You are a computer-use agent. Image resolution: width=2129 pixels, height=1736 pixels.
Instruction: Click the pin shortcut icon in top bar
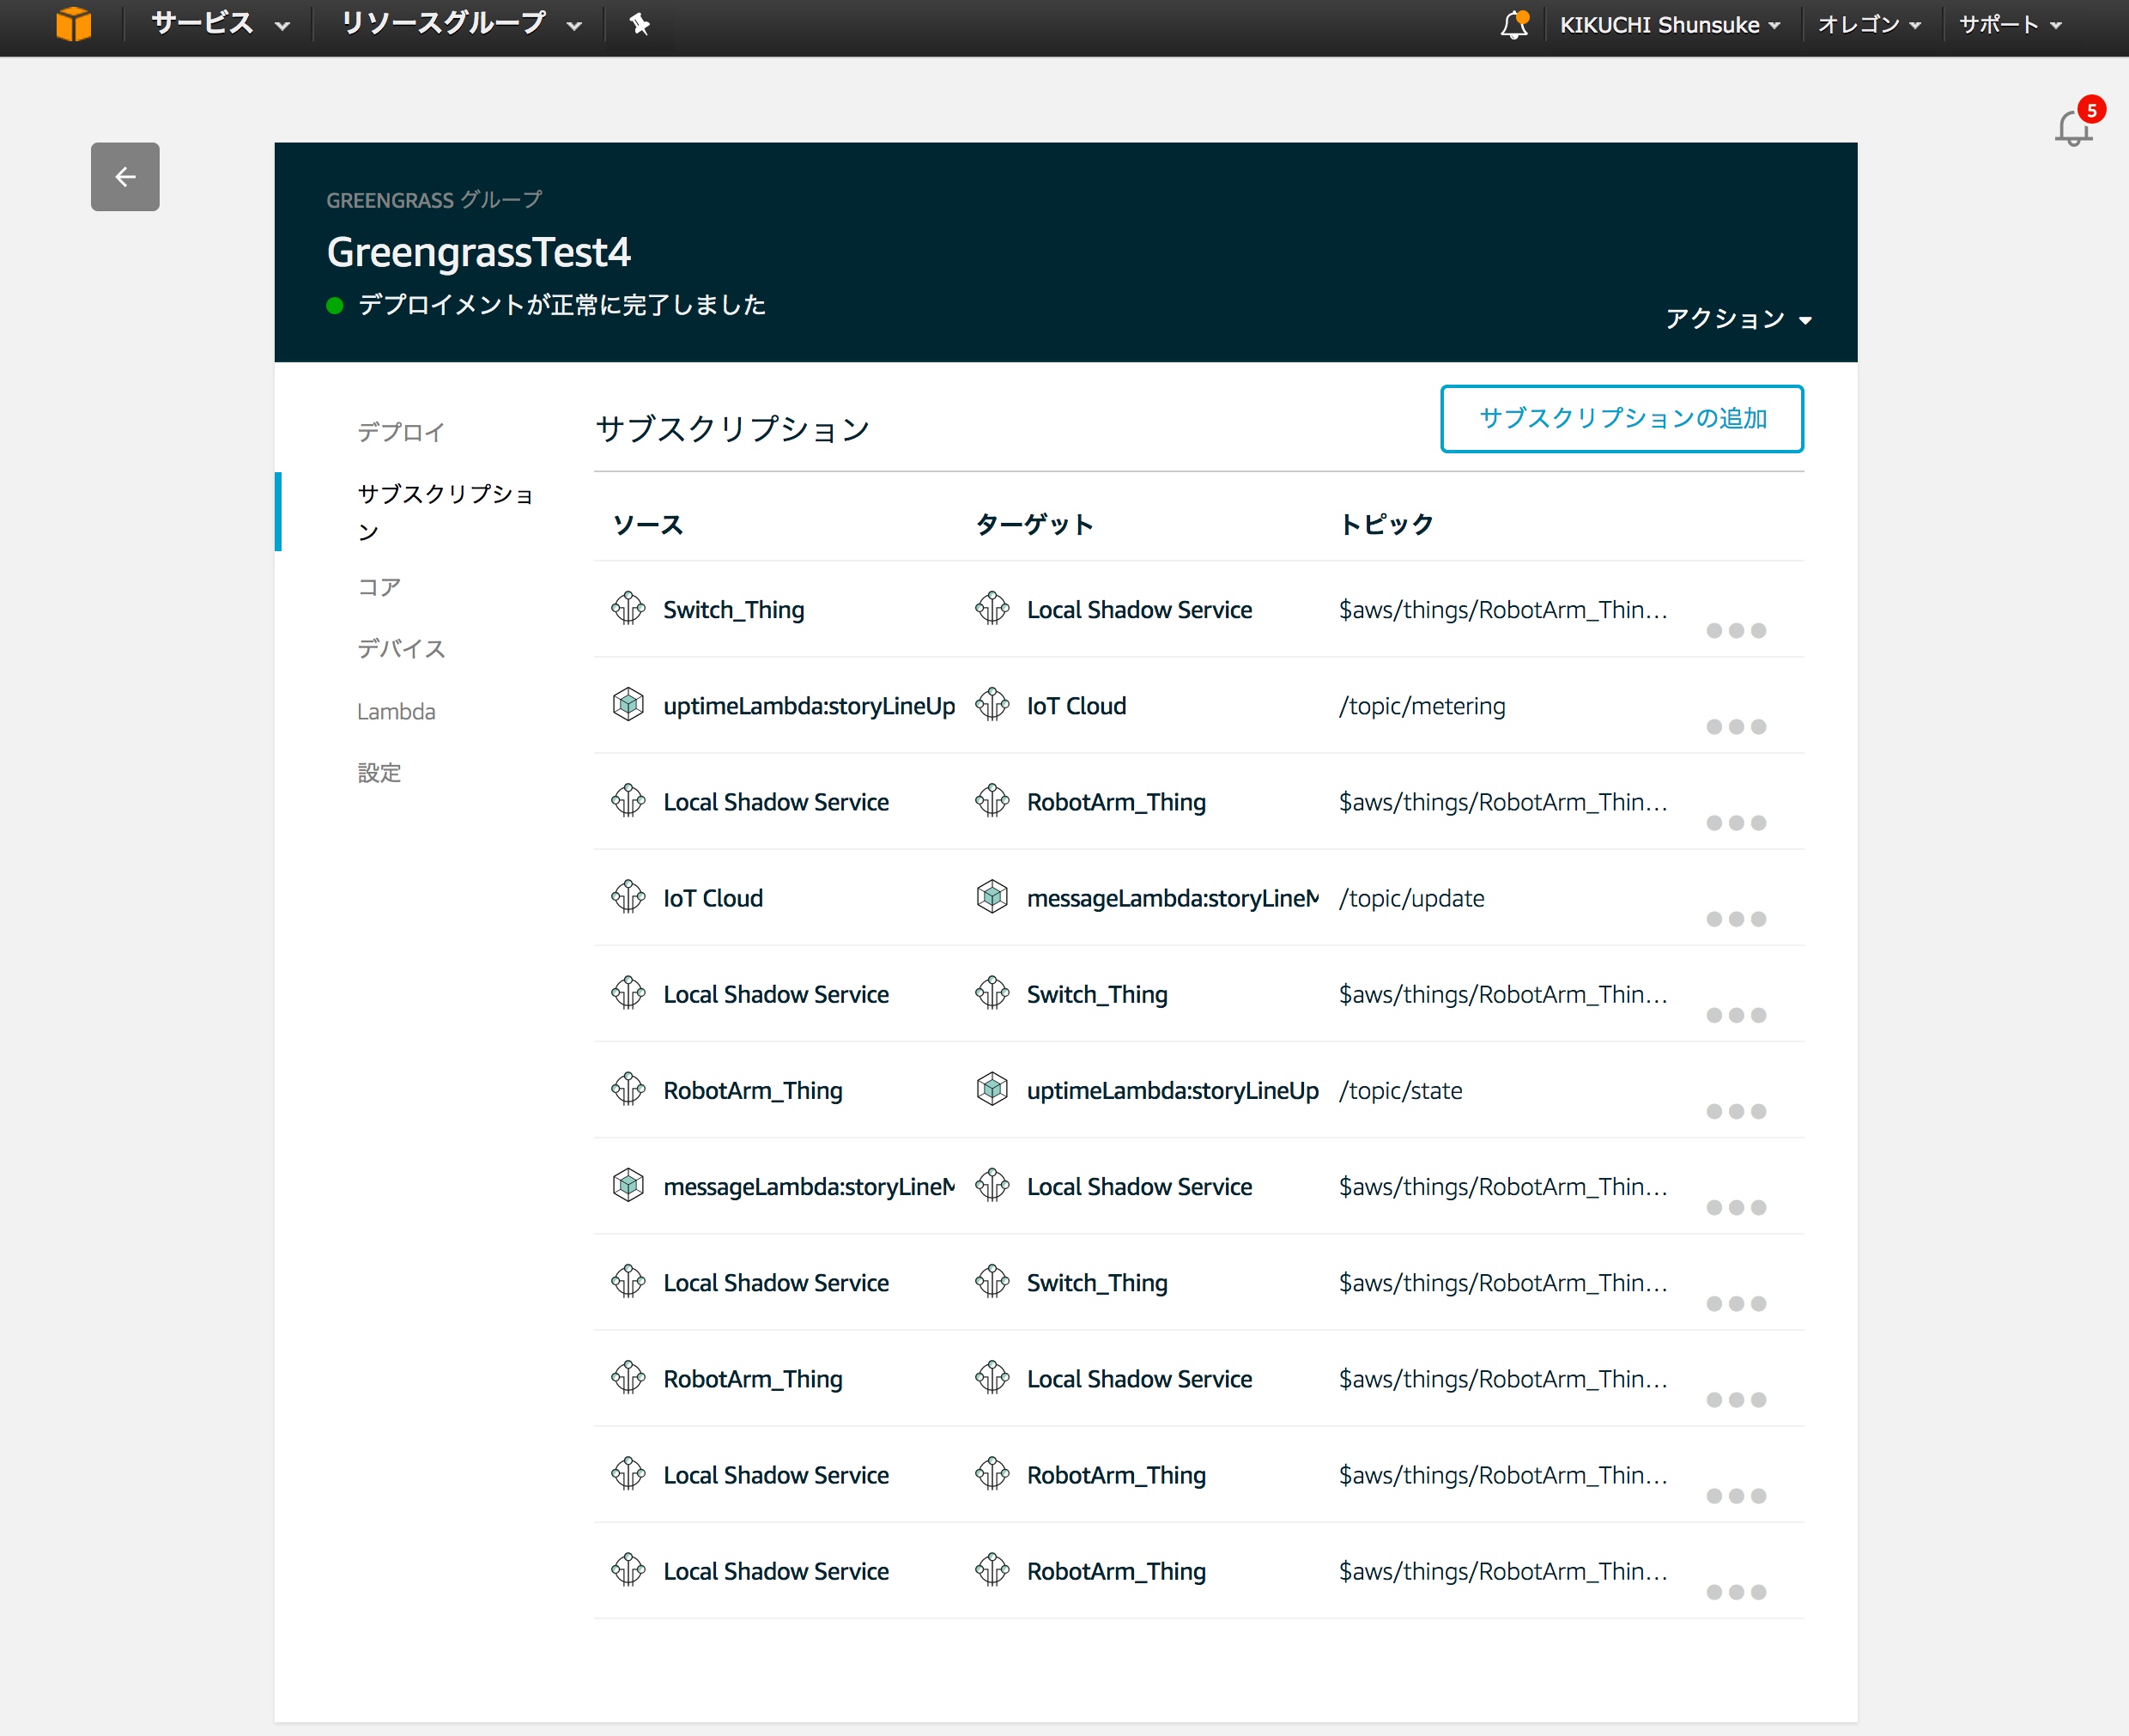click(x=640, y=24)
